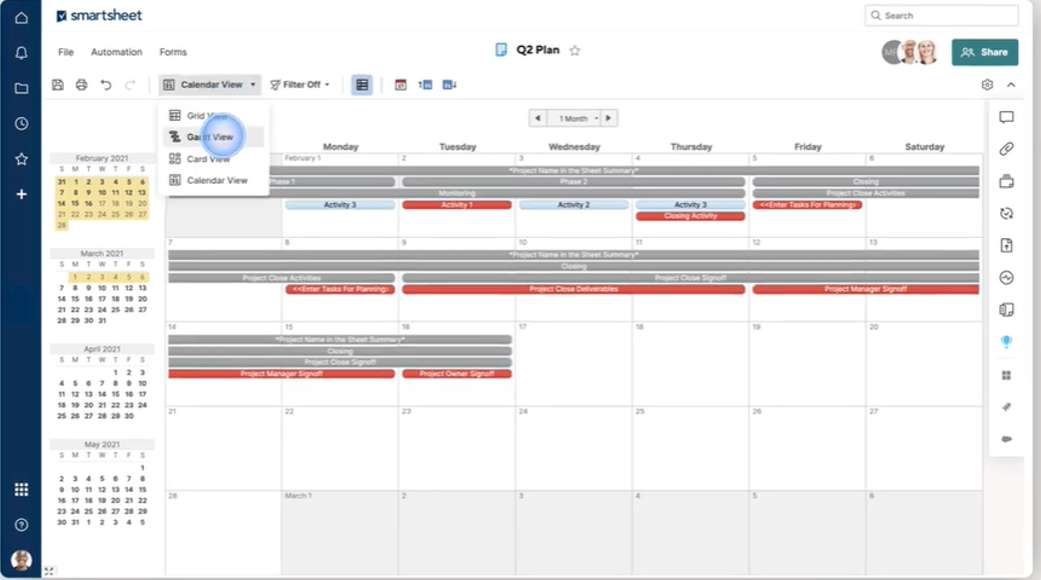This screenshot has width=1041, height=580.
Task: Toggle Filter Off in the toolbar
Action: click(298, 84)
